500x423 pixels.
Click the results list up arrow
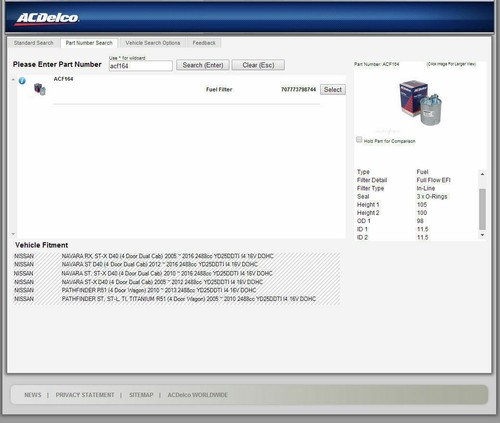click(13, 79)
